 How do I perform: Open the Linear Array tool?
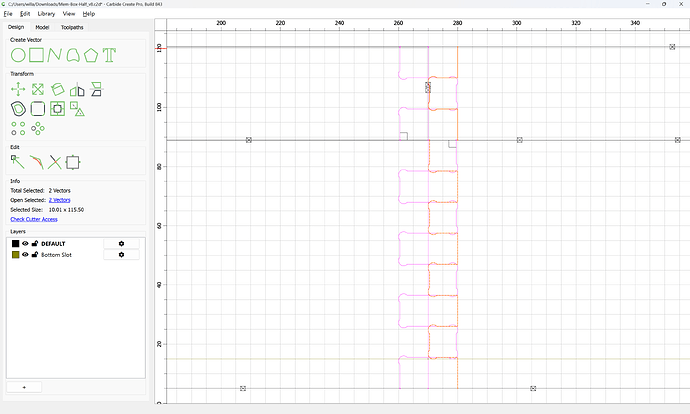[x=18, y=128]
